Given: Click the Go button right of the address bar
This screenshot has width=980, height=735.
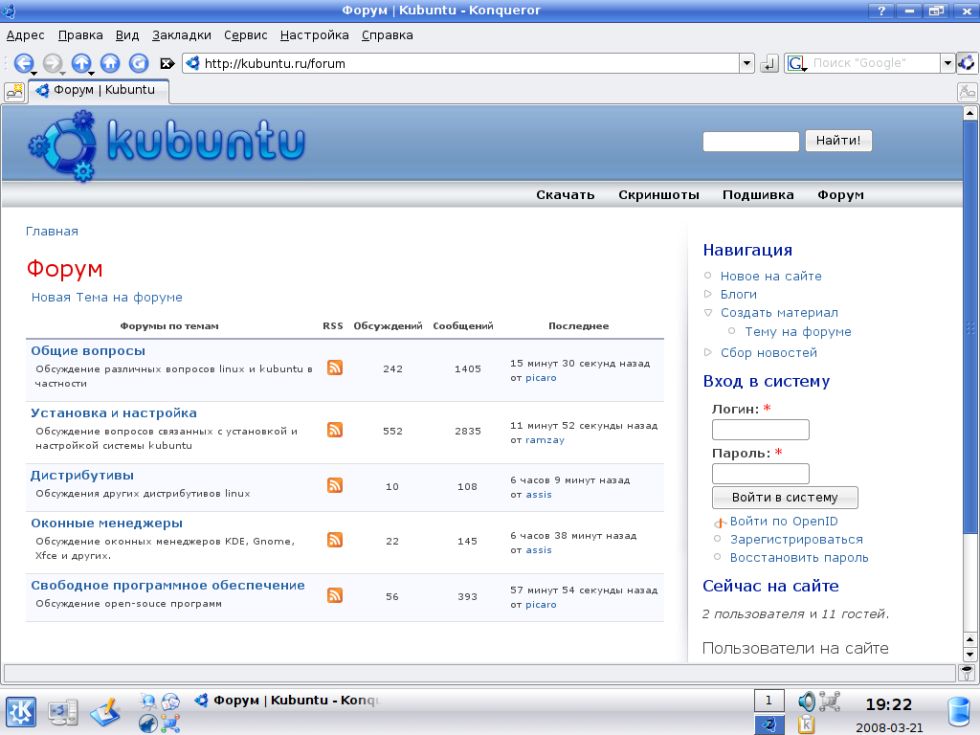Looking at the screenshot, I should 769,63.
